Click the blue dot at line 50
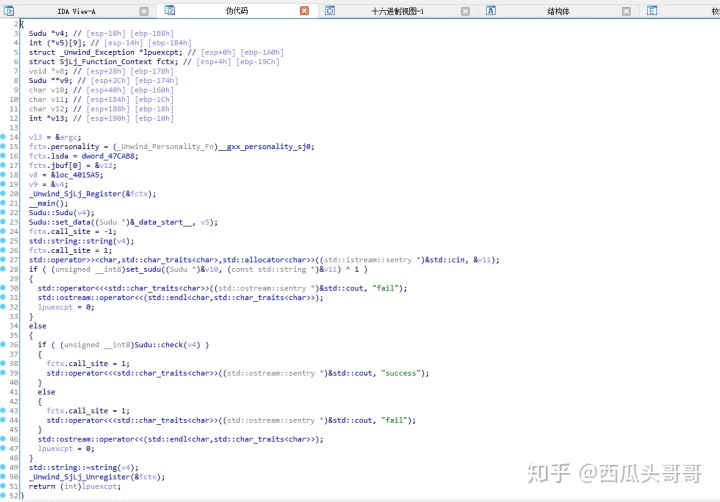720x502 pixels. point(3,477)
